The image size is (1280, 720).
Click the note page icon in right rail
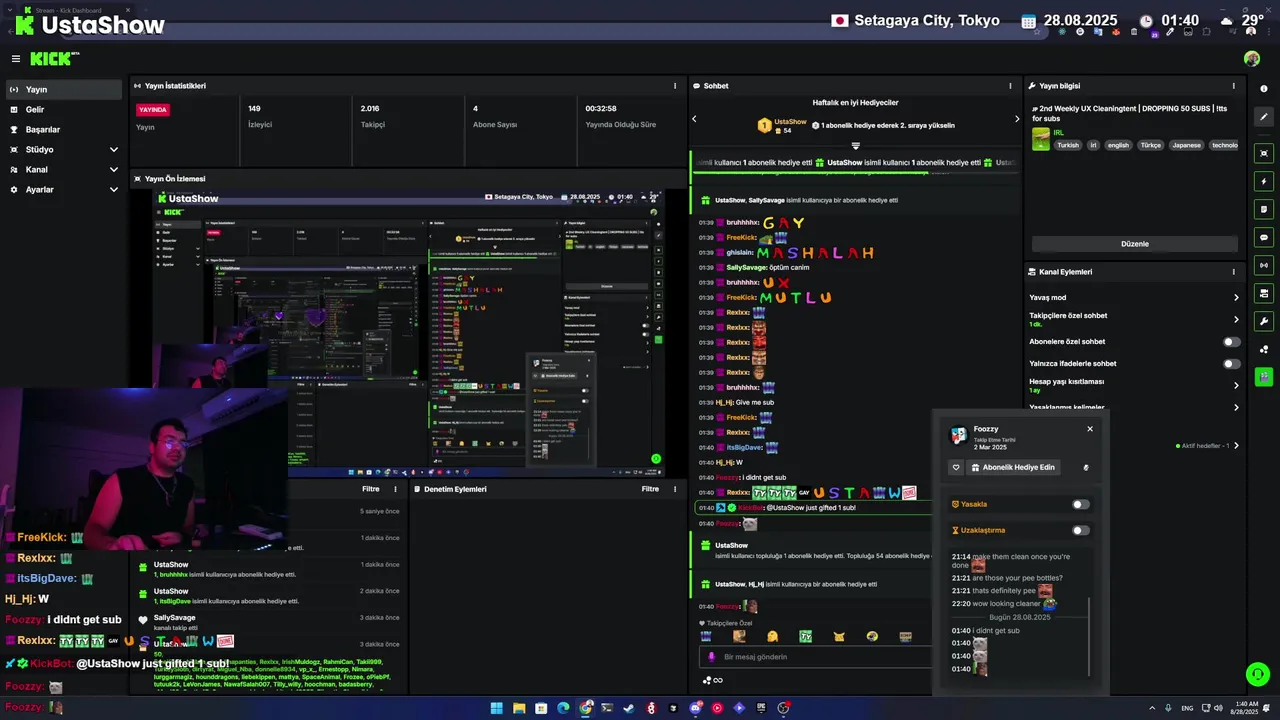click(x=1264, y=209)
